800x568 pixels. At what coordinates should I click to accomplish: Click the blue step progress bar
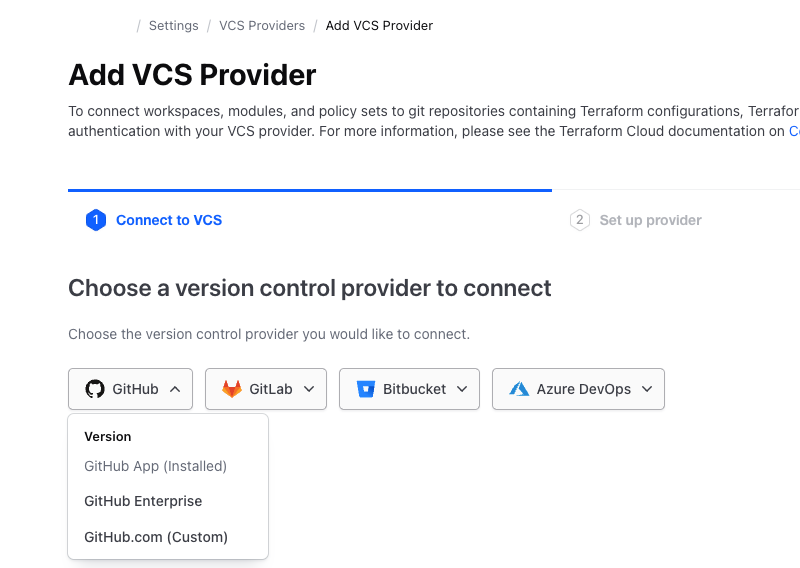(x=310, y=190)
